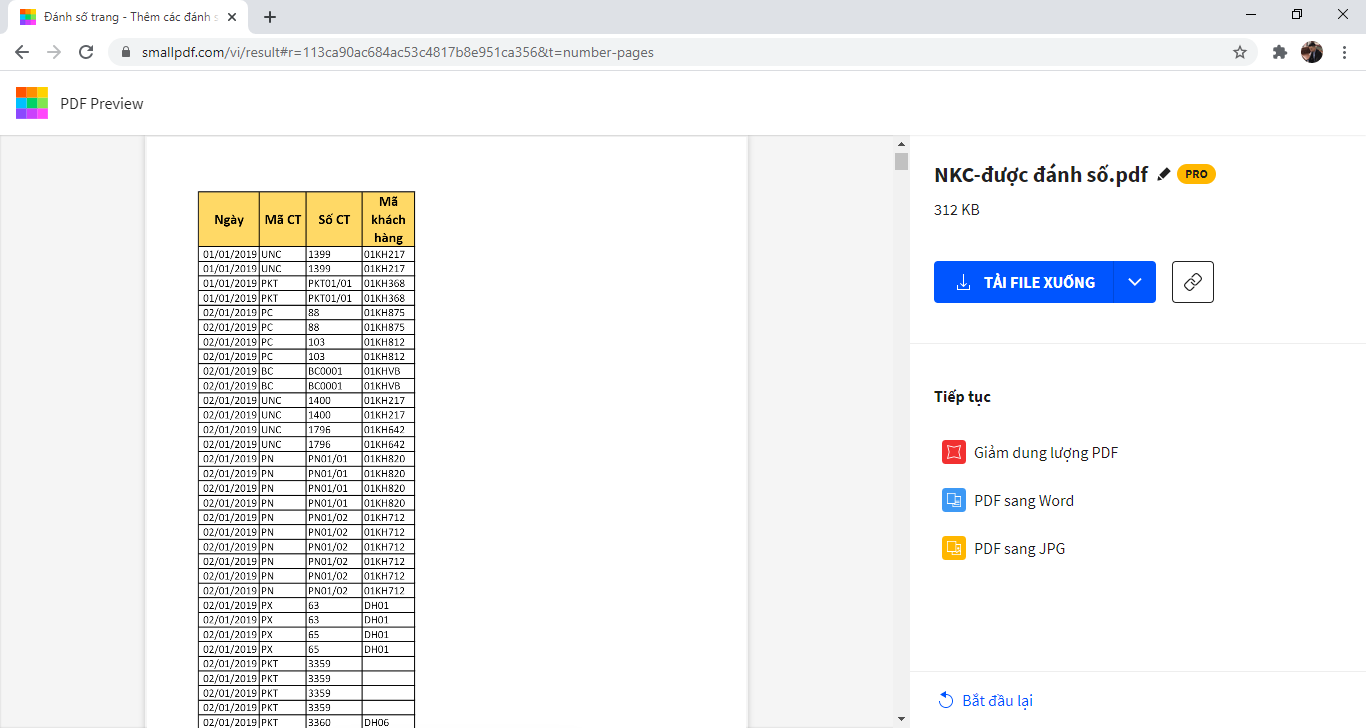Click the first BC0001 cell
This screenshot has height=728, width=1366.
point(334,371)
